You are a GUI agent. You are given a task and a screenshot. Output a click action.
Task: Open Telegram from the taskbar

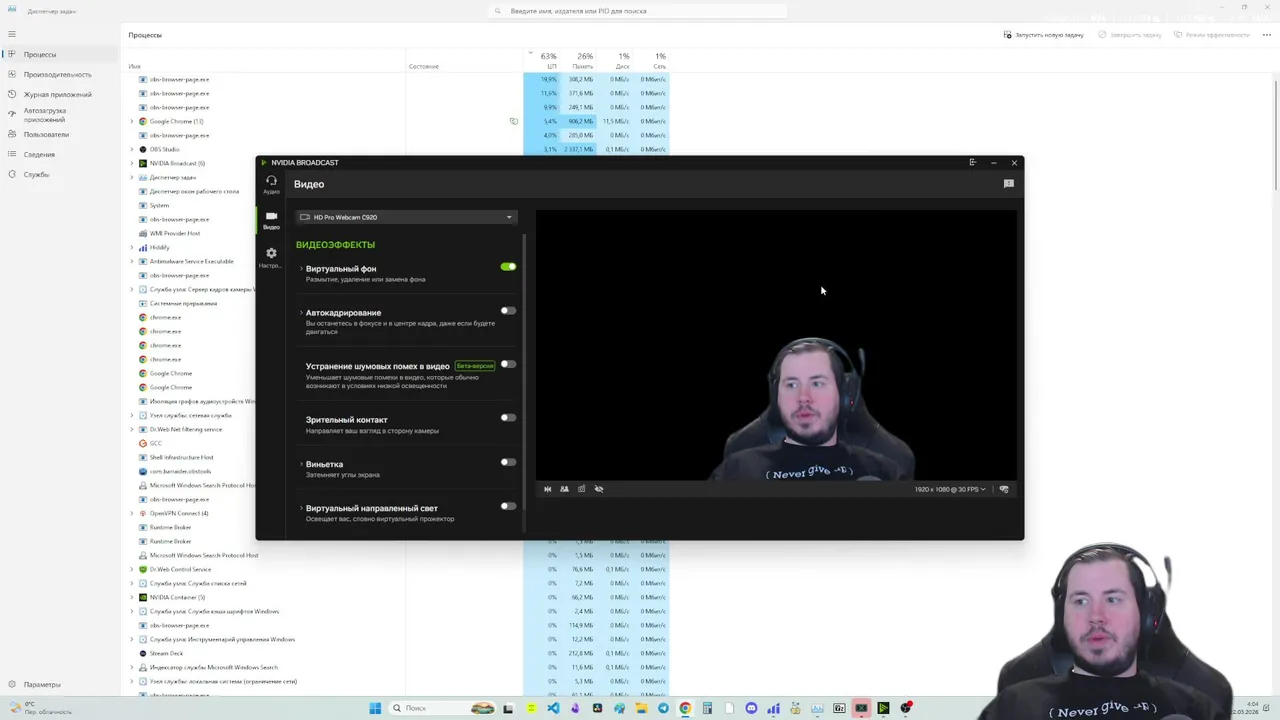(x=663, y=708)
